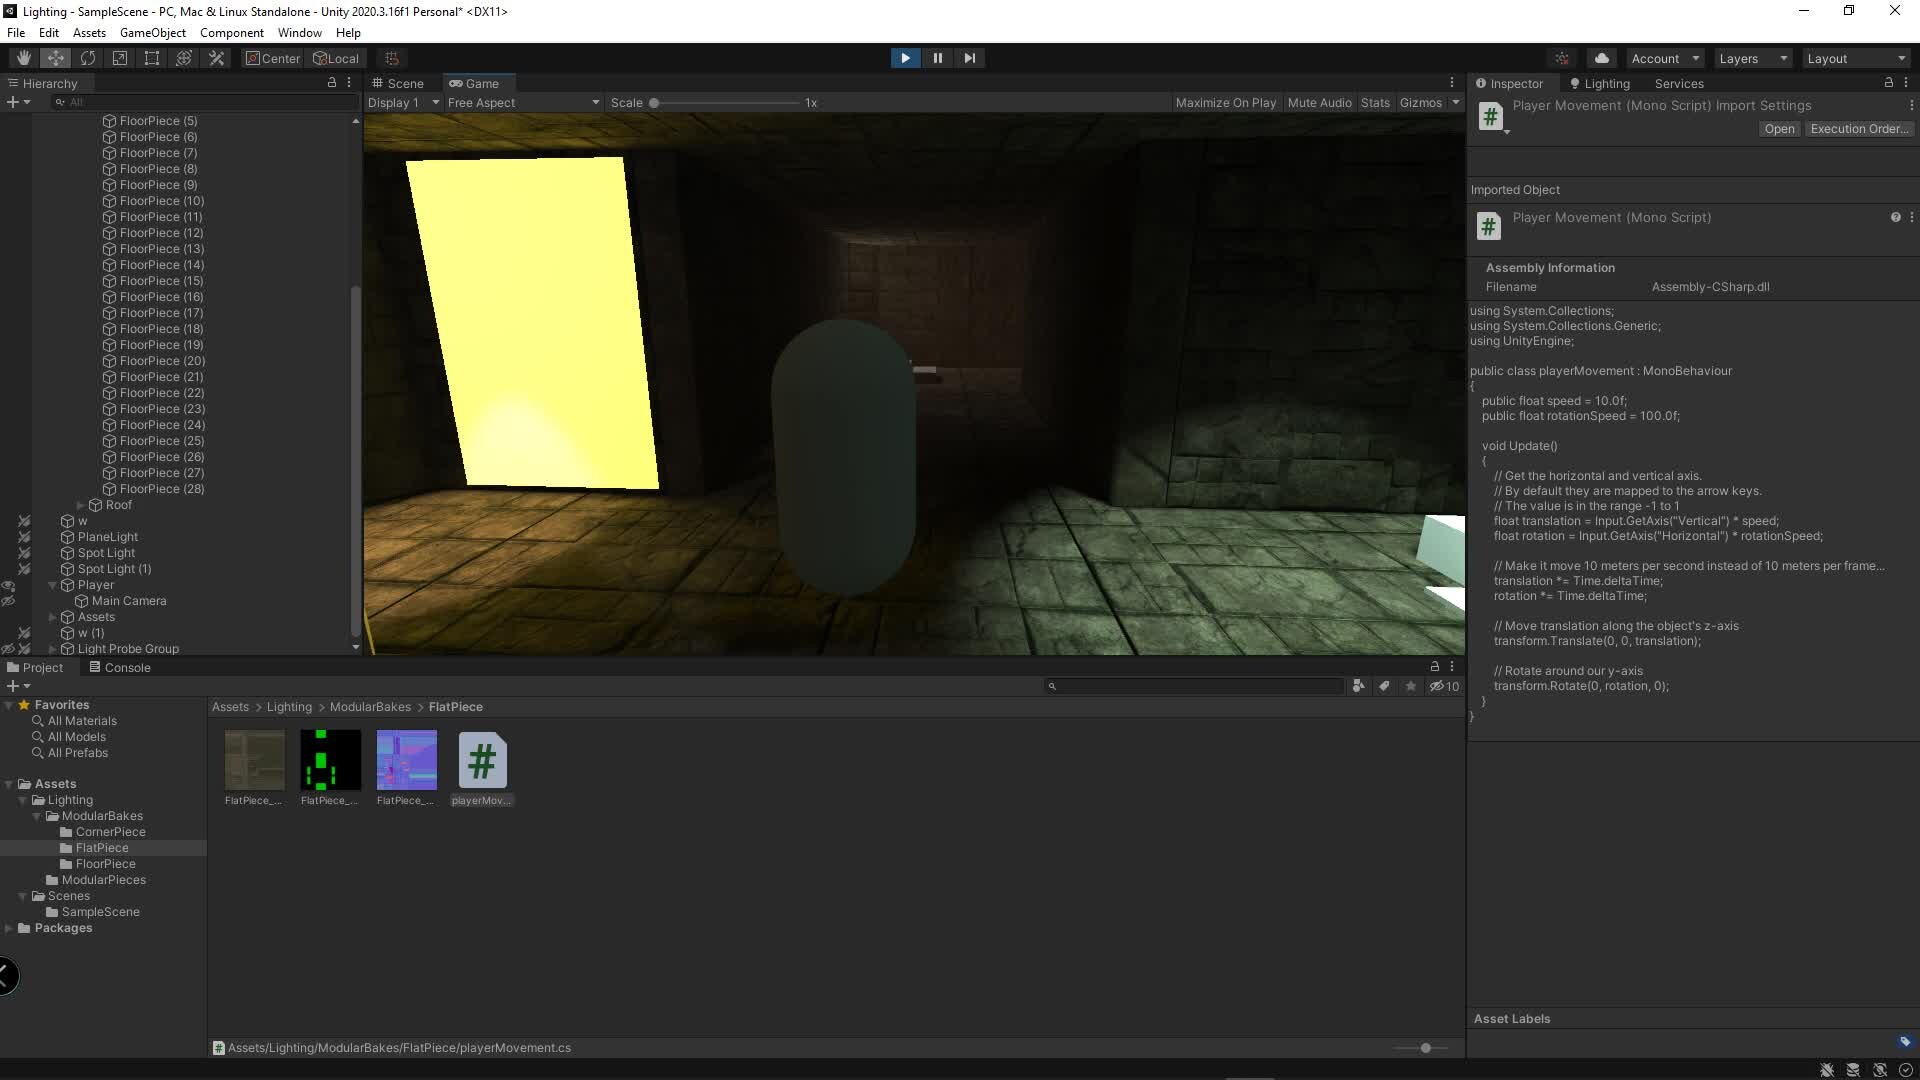Click the Execution Order button
Image resolution: width=1920 pixels, height=1080 pixels.
tap(1858, 128)
